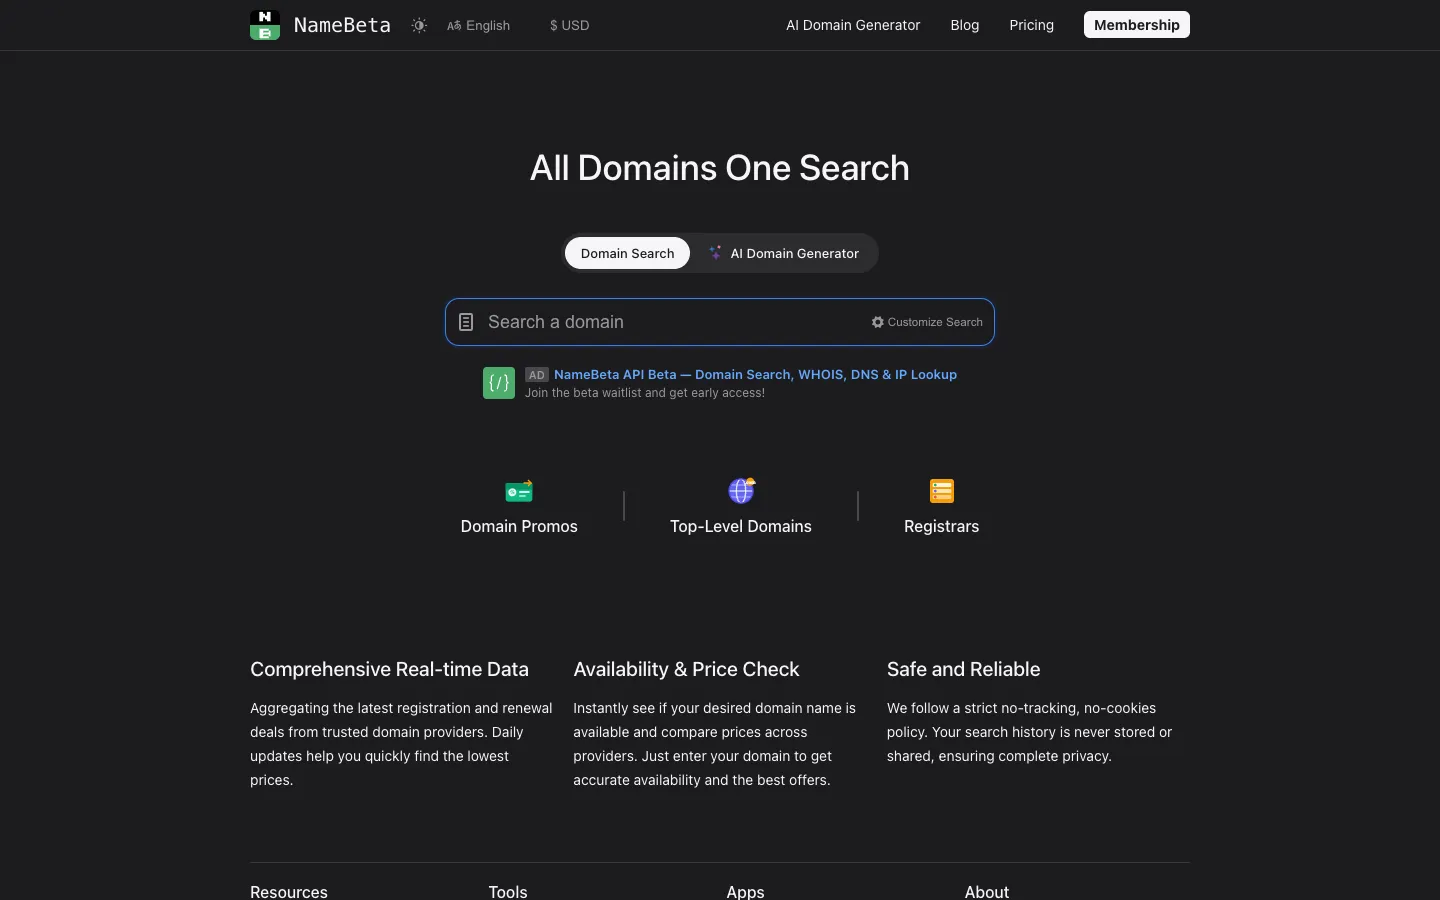Open the English language selector
This screenshot has width=1440, height=900.
tap(478, 25)
